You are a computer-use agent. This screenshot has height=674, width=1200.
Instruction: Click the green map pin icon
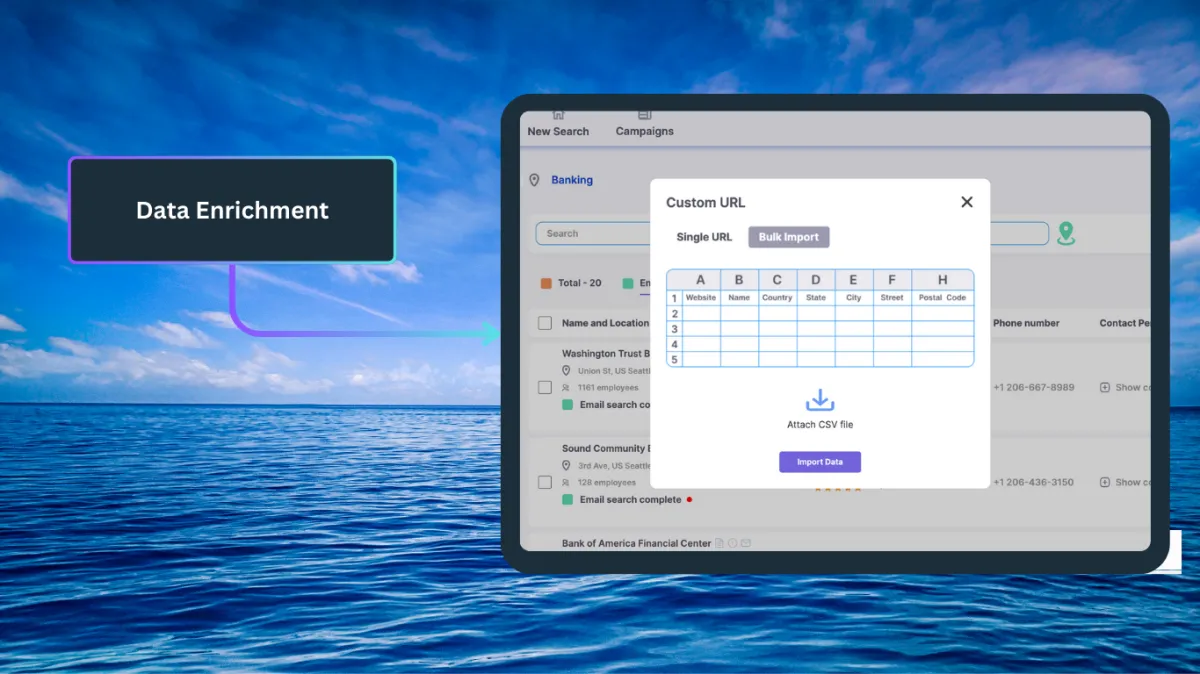click(x=1066, y=234)
